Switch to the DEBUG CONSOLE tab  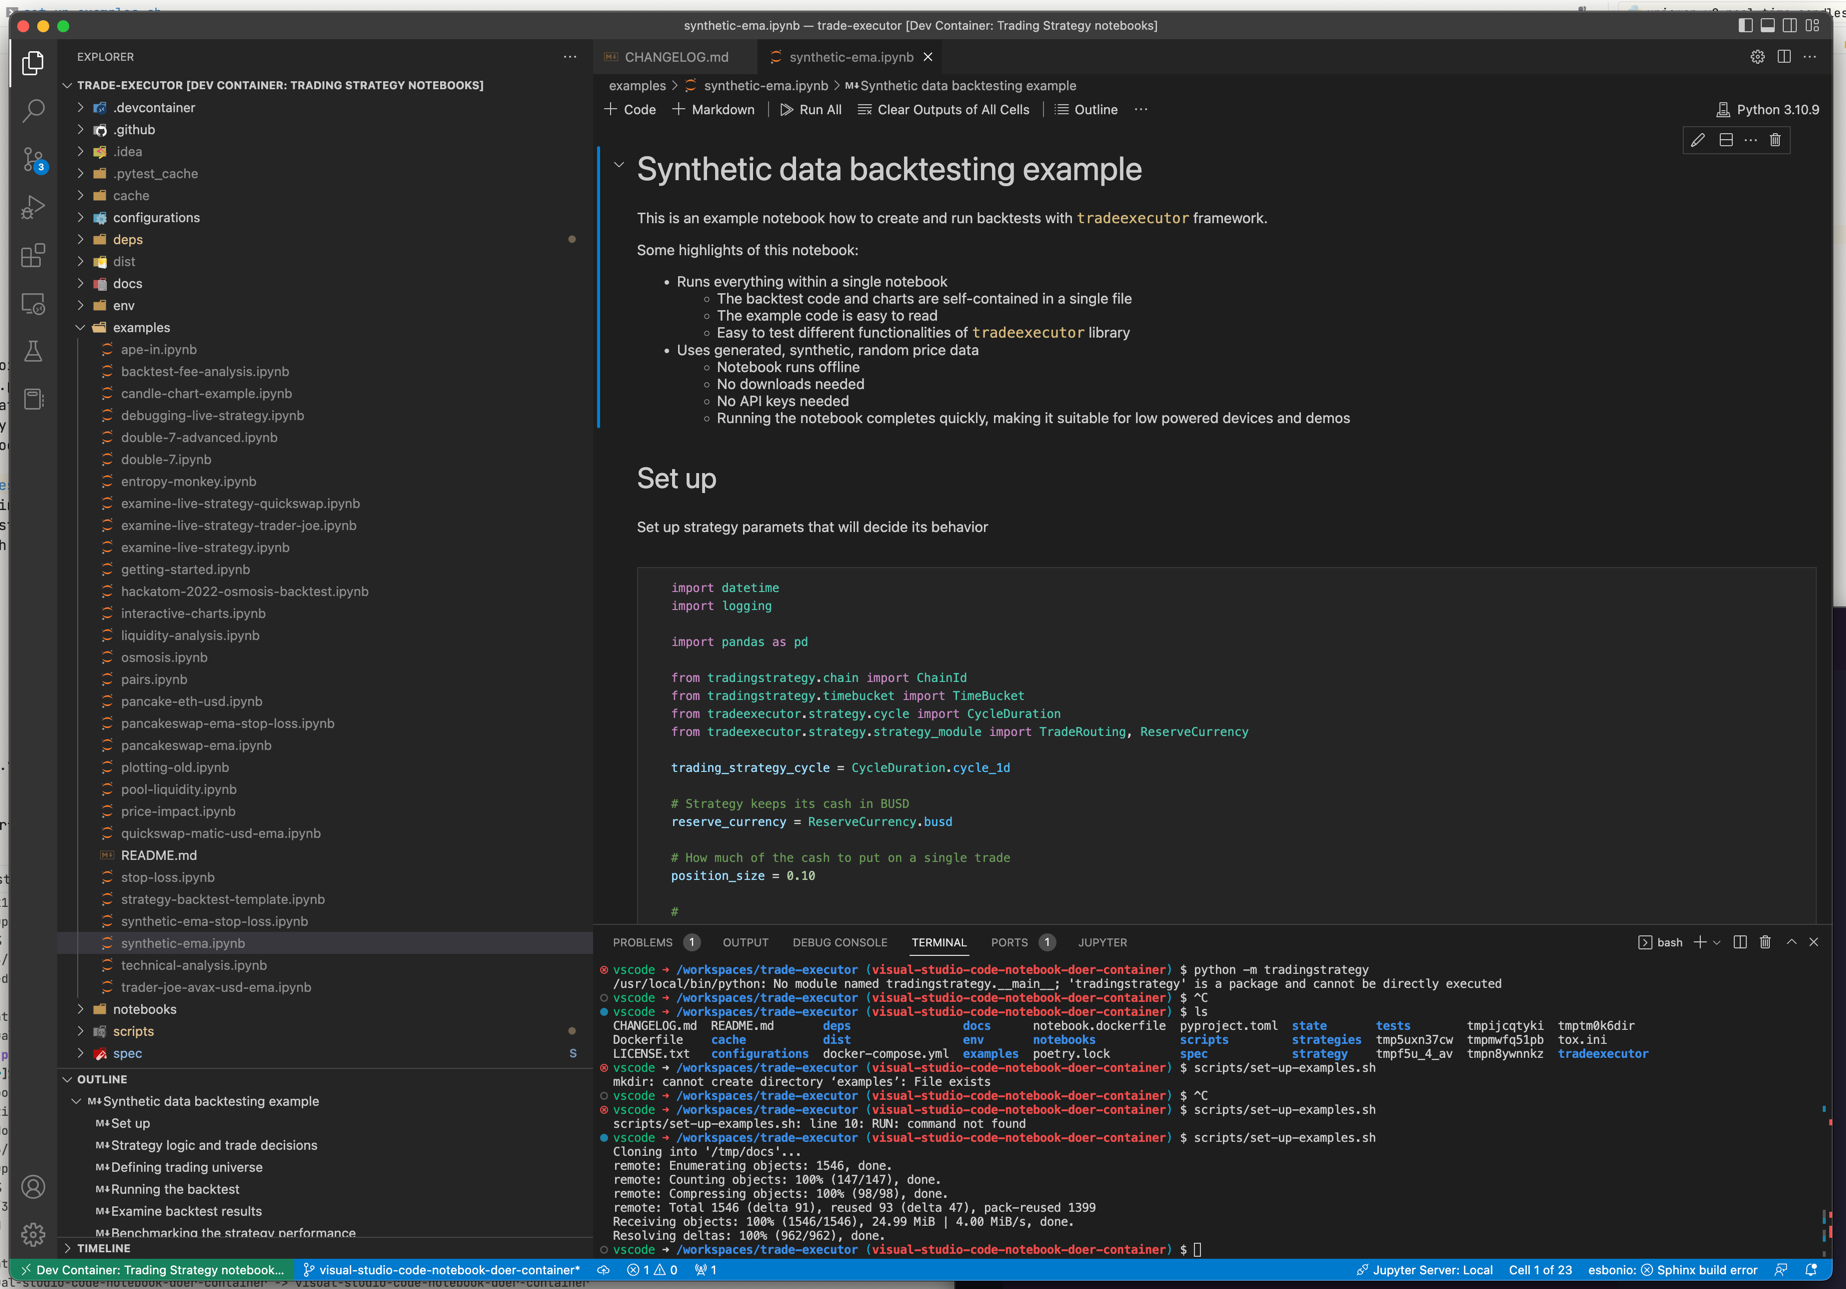[840, 942]
